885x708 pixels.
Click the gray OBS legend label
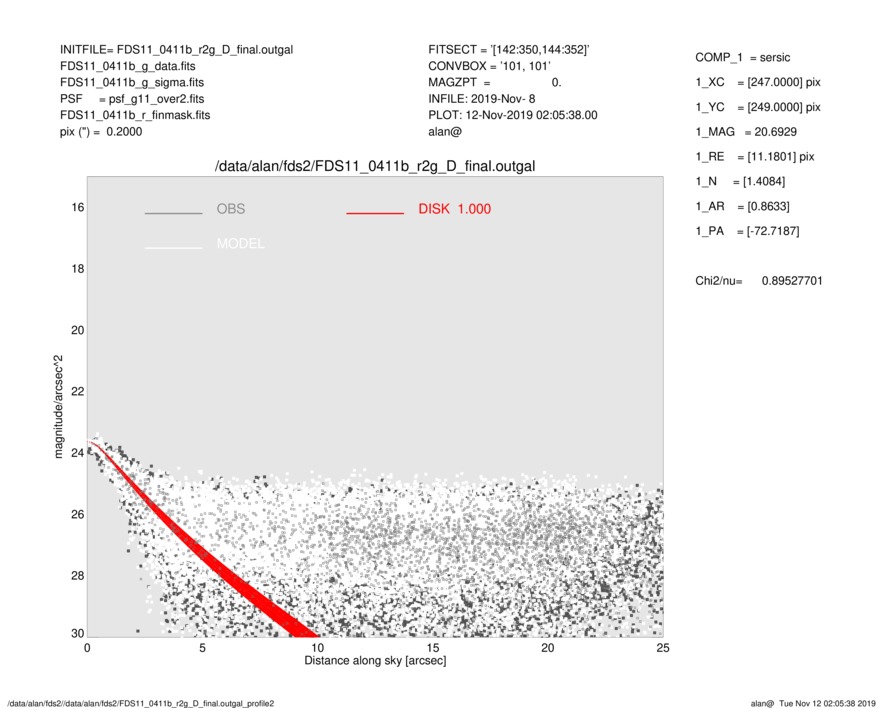point(231,209)
